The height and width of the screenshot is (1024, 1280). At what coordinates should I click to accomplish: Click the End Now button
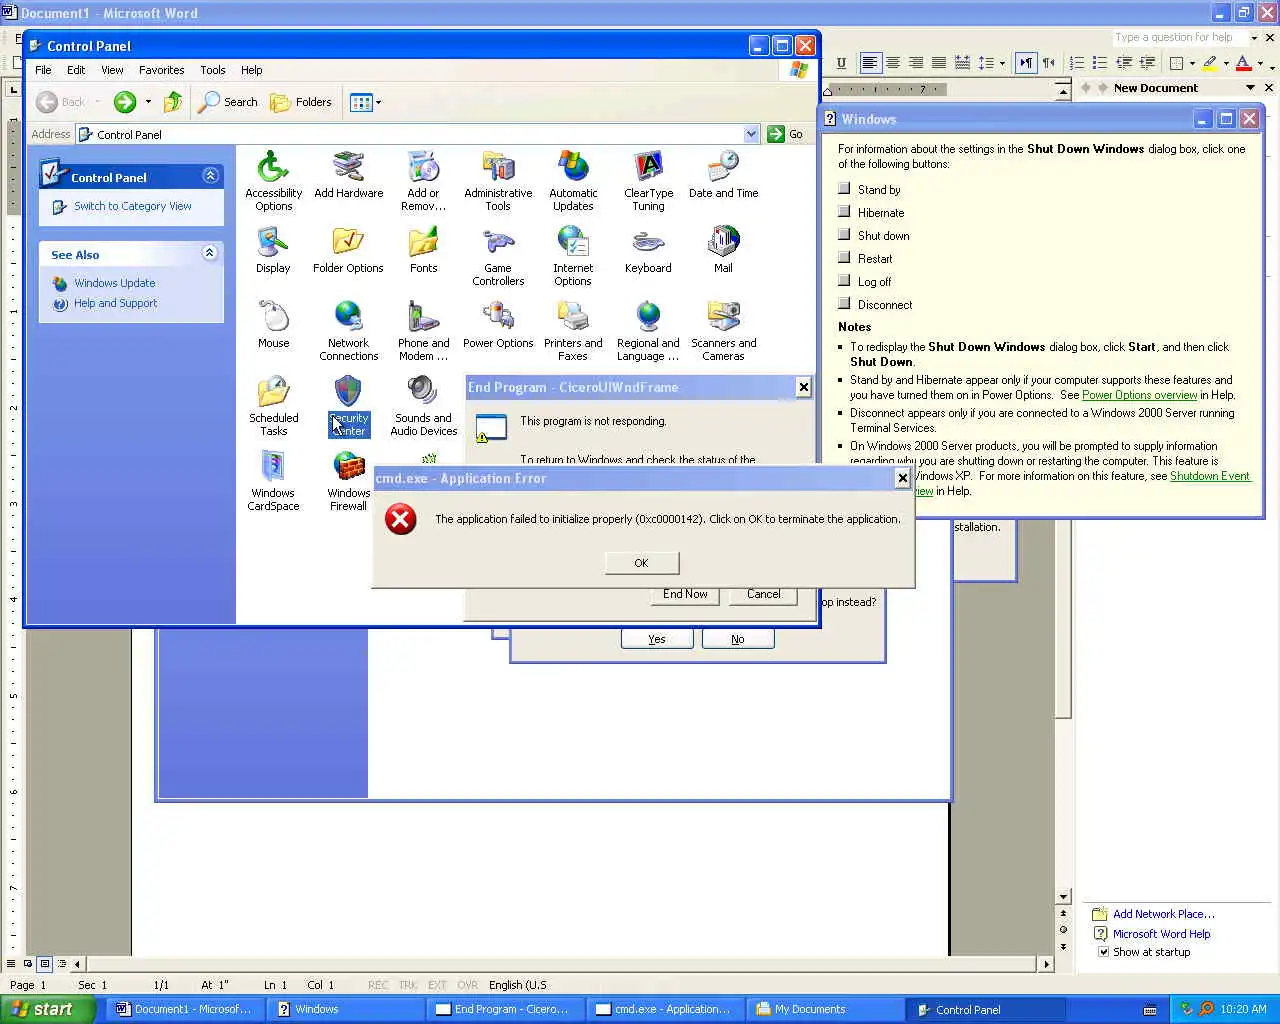coord(685,595)
